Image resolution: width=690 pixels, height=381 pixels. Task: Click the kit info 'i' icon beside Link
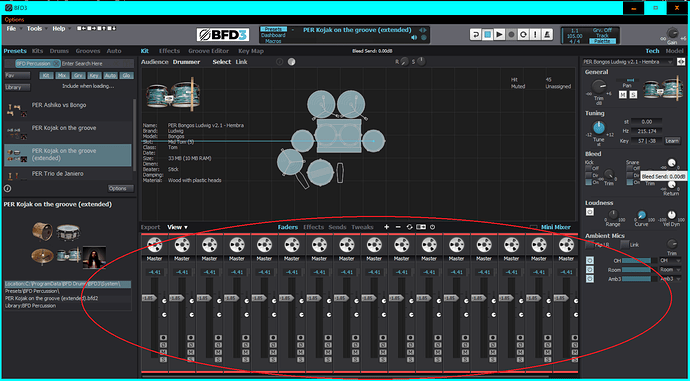tap(279, 62)
